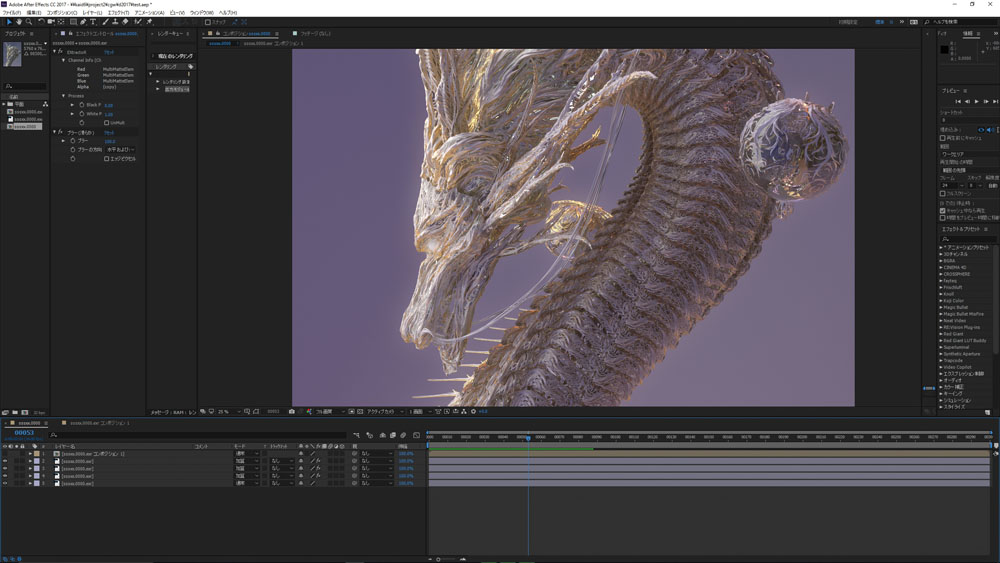Viewport: 1000px width, 563px height.
Task: Click the color swatch in Info panel
Action: [945, 50]
